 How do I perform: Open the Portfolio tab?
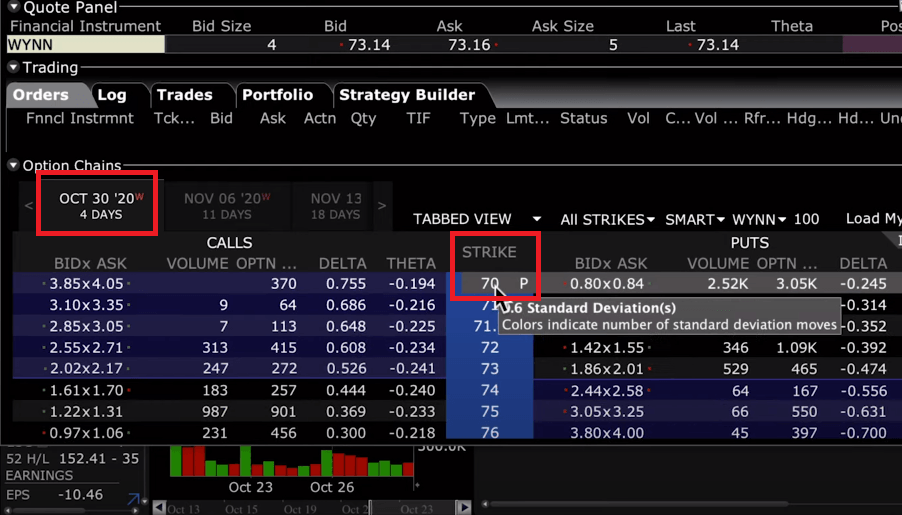click(x=277, y=95)
